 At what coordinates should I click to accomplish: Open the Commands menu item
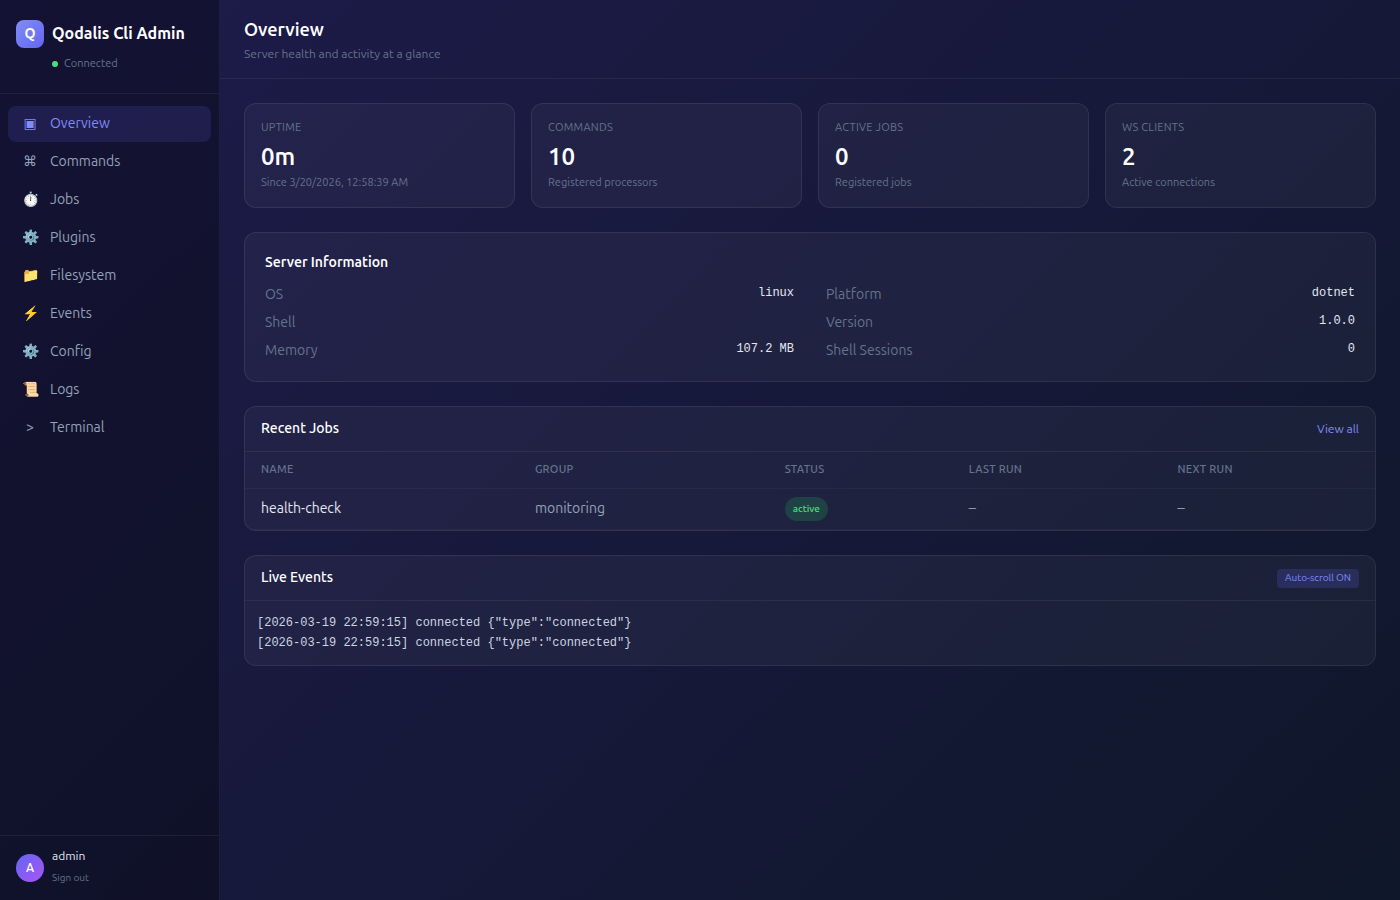click(x=109, y=161)
